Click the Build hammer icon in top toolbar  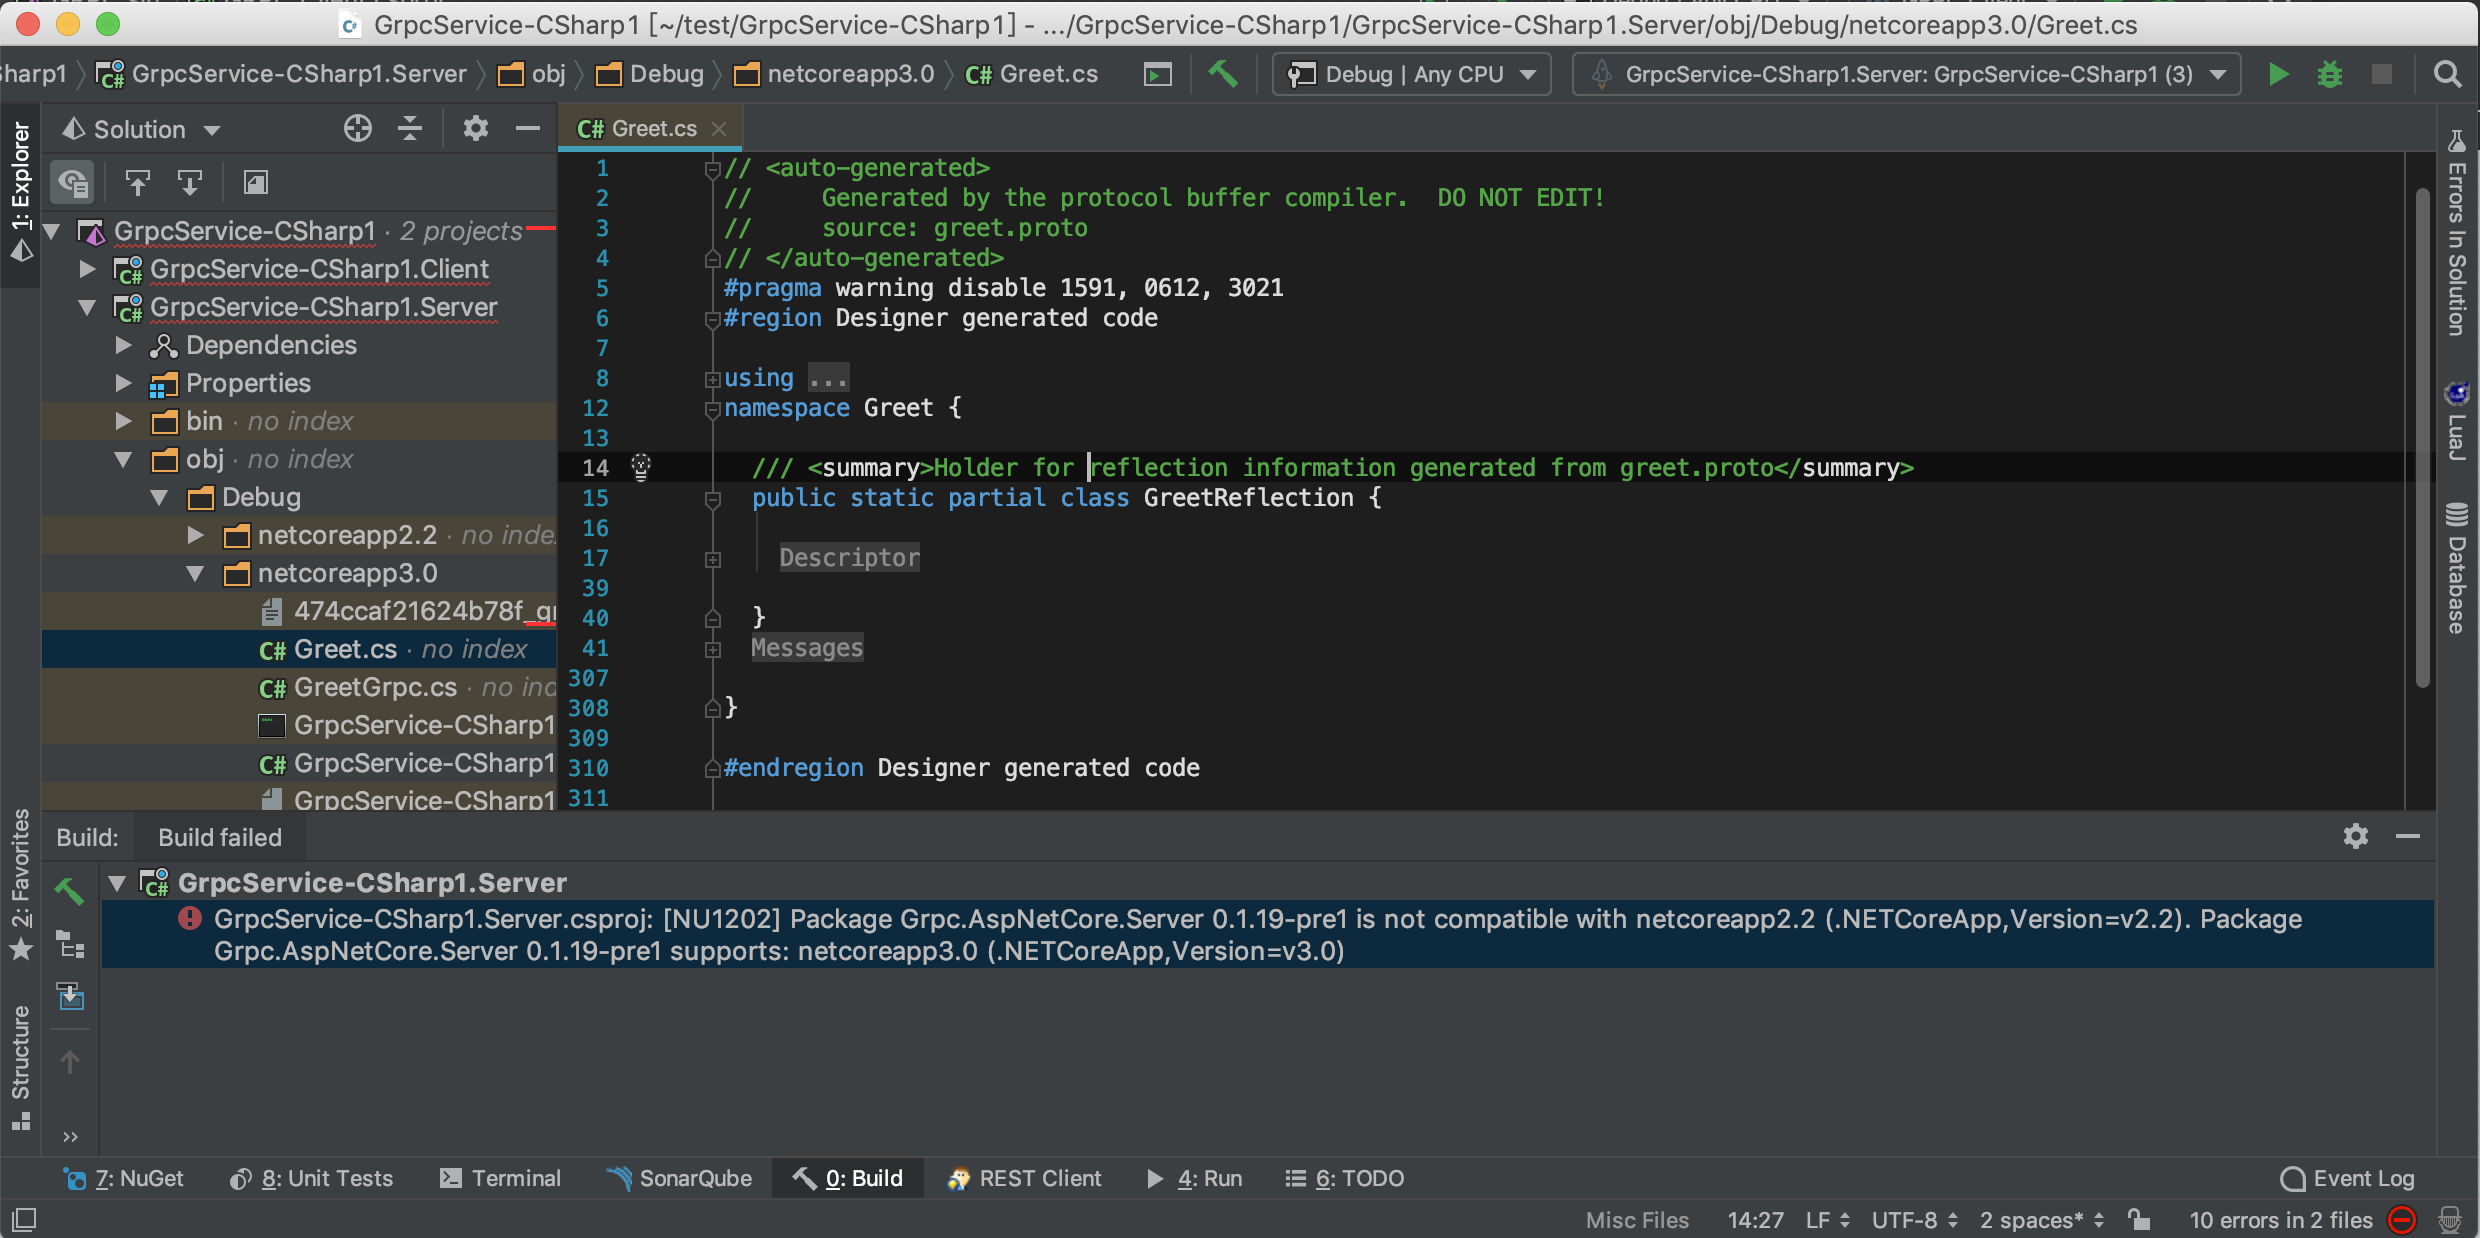pos(1222,74)
